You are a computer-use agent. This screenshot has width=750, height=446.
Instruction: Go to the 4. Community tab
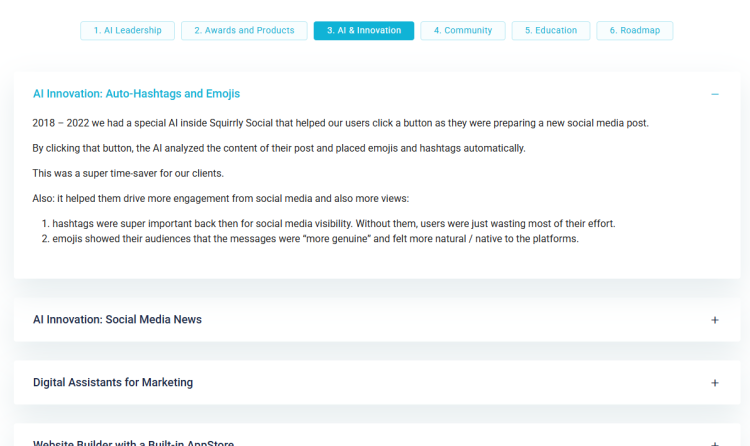[463, 31]
